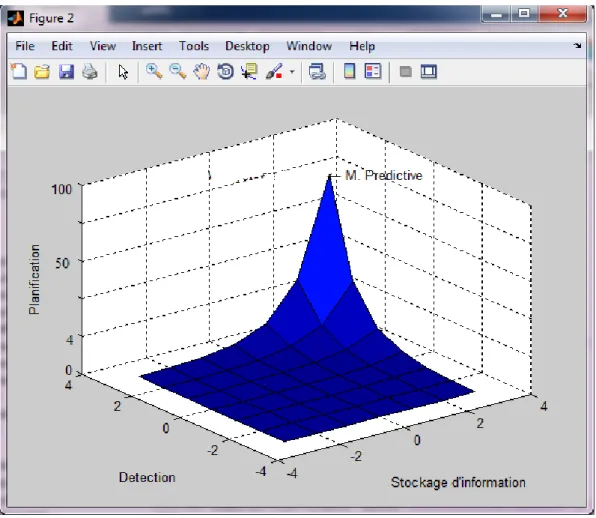Open the View menu
The width and height of the screenshot is (596, 518).
click(x=103, y=46)
